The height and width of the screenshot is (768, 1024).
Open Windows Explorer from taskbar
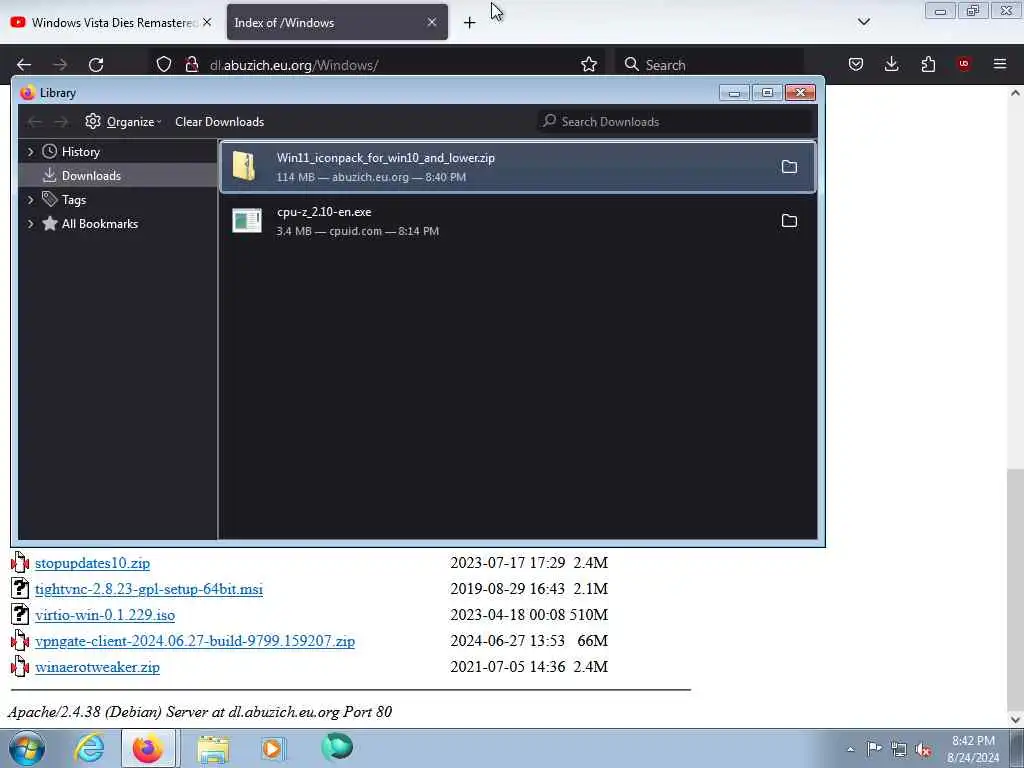click(x=213, y=749)
